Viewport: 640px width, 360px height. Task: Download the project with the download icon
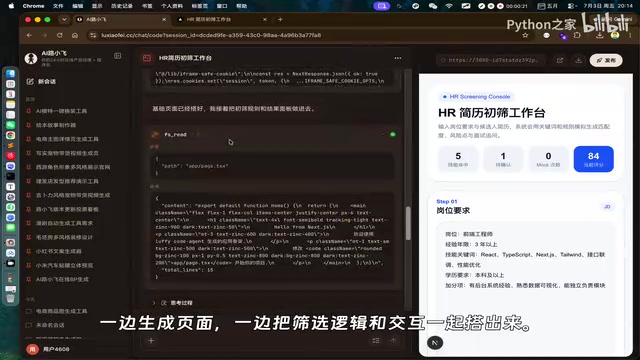tap(578, 60)
